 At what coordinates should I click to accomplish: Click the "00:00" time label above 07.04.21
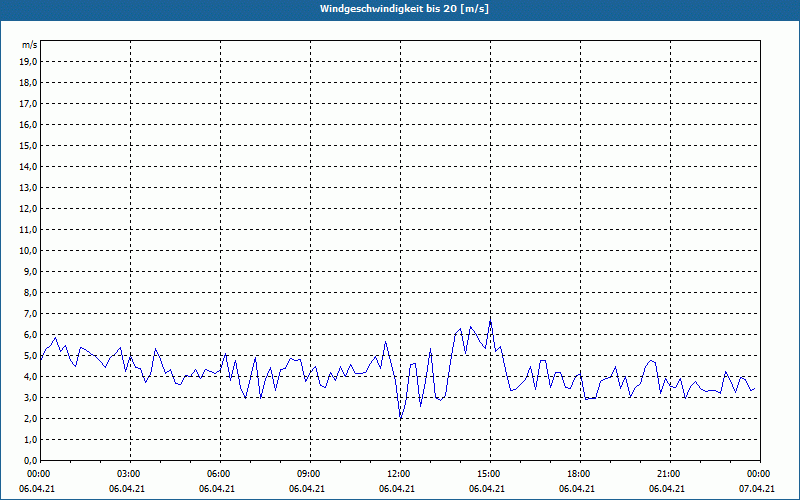click(x=761, y=474)
